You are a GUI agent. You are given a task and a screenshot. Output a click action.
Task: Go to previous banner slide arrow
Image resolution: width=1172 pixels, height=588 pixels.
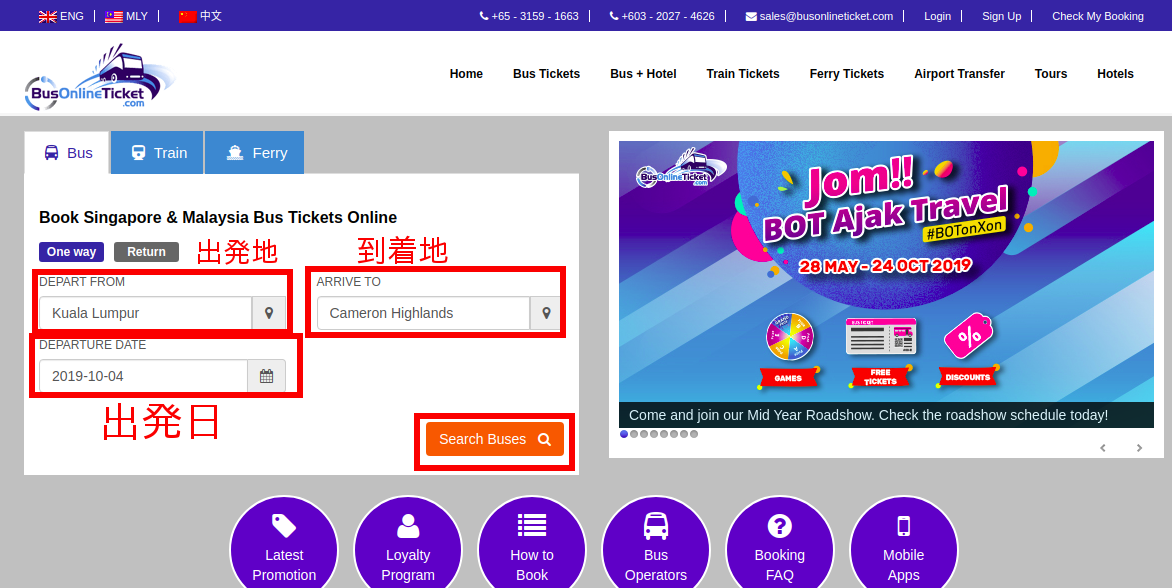click(1102, 448)
